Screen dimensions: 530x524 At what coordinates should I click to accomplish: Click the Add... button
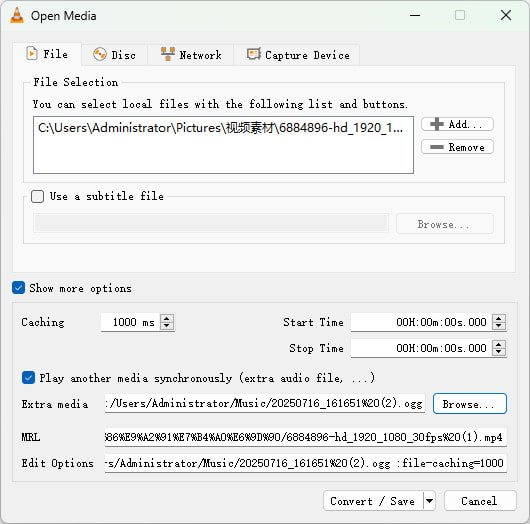click(x=457, y=124)
